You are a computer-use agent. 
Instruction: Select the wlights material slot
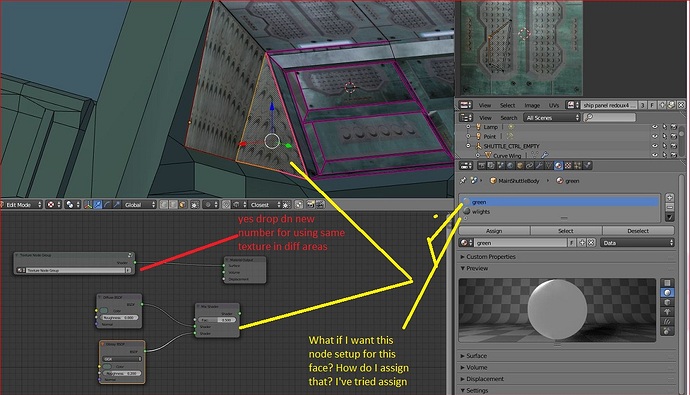point(560,212)
